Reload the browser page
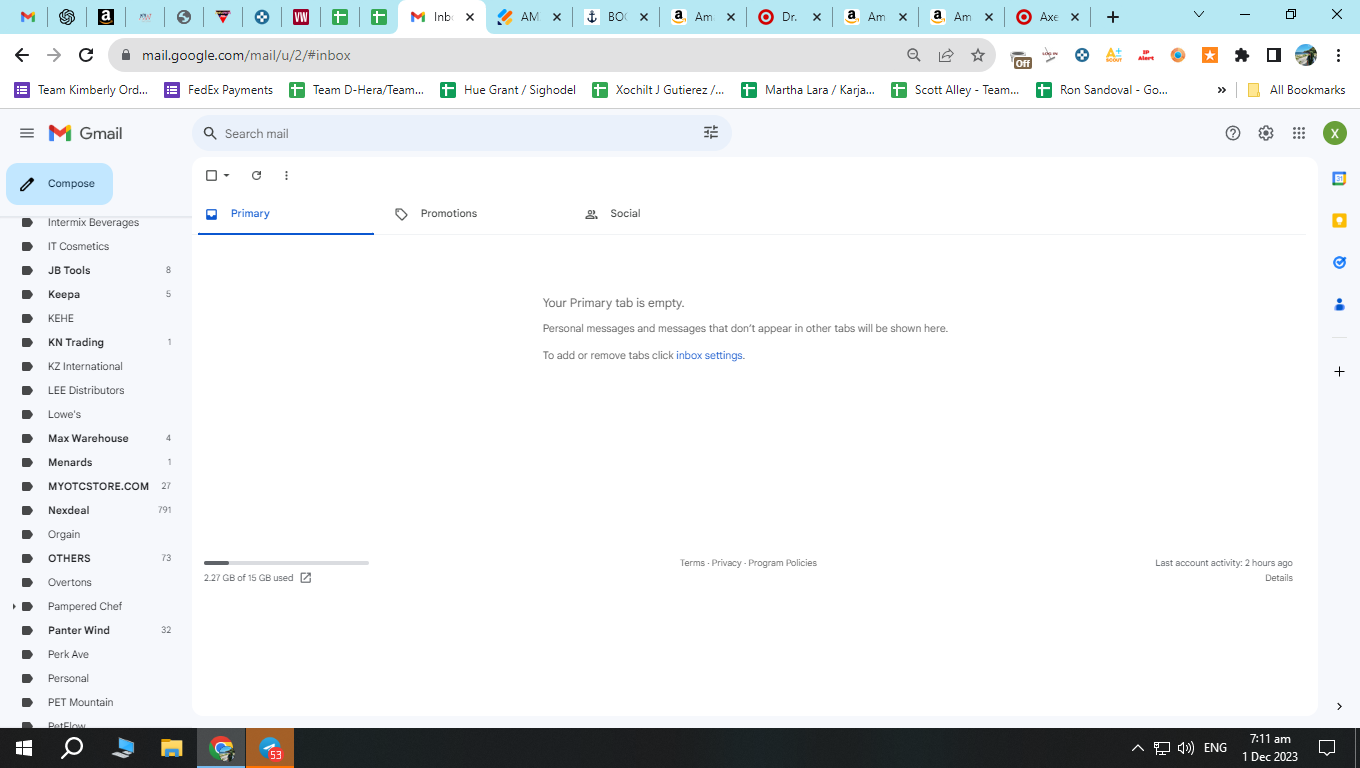1360x768 pixels. 86,55
